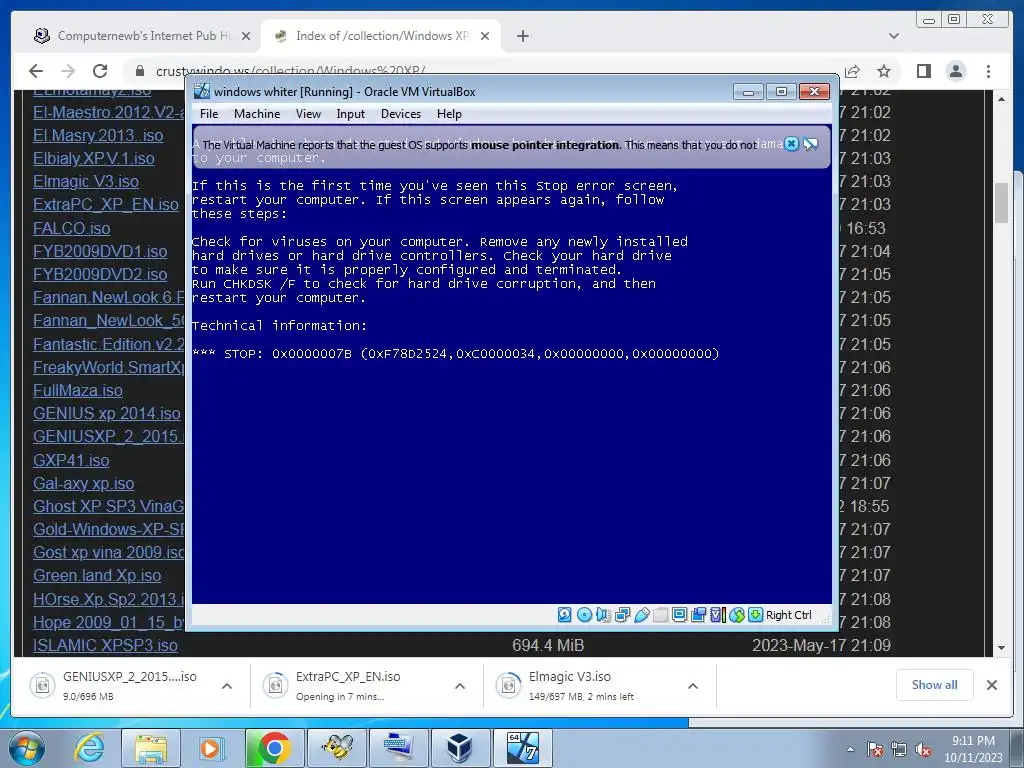The image size is (1024, 768).
Task: Click the shared folders icon in VirtualBox status bar
Action: coord(661,615)
